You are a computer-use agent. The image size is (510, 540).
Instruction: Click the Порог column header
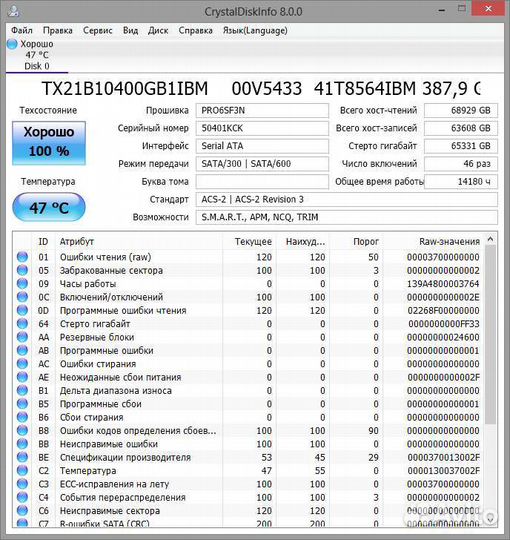(x=356, y=241)
